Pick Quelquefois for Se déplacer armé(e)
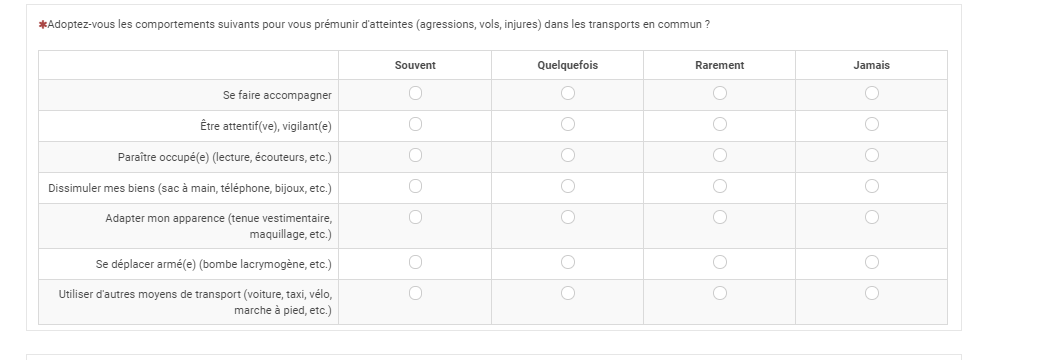Screen dimensions: 1039x360 click(x=567, y=263)
